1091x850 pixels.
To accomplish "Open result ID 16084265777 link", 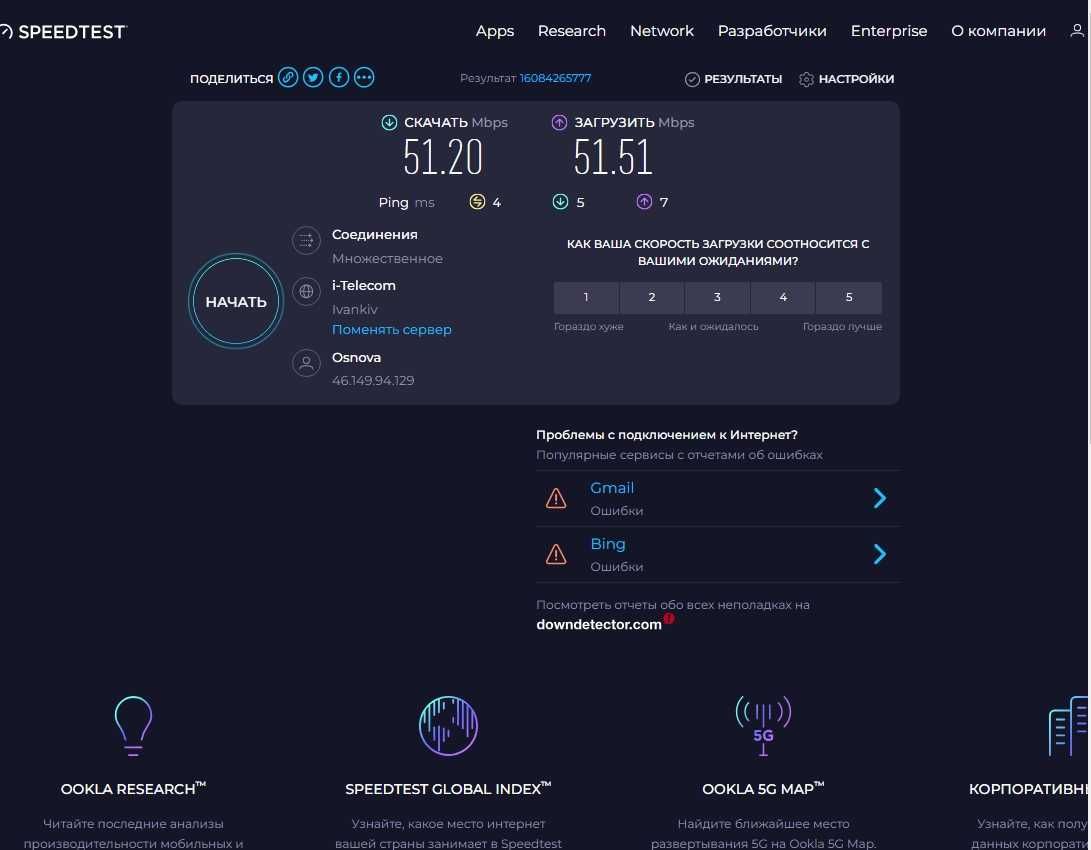I will point(555,78).
